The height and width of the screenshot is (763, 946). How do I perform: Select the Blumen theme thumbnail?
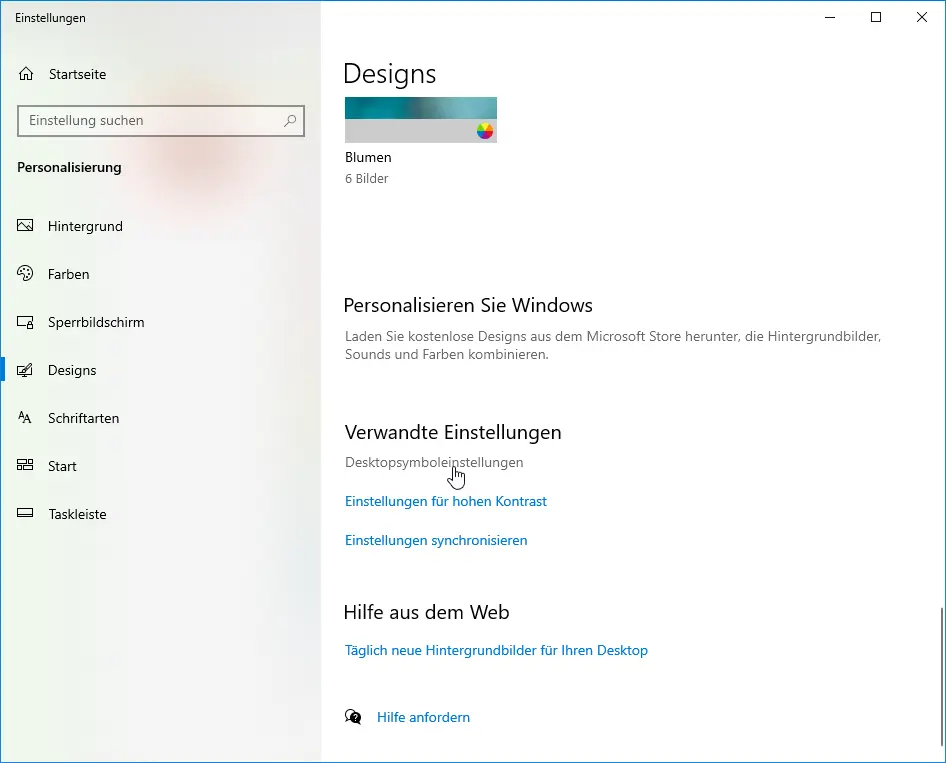point(421,119)
